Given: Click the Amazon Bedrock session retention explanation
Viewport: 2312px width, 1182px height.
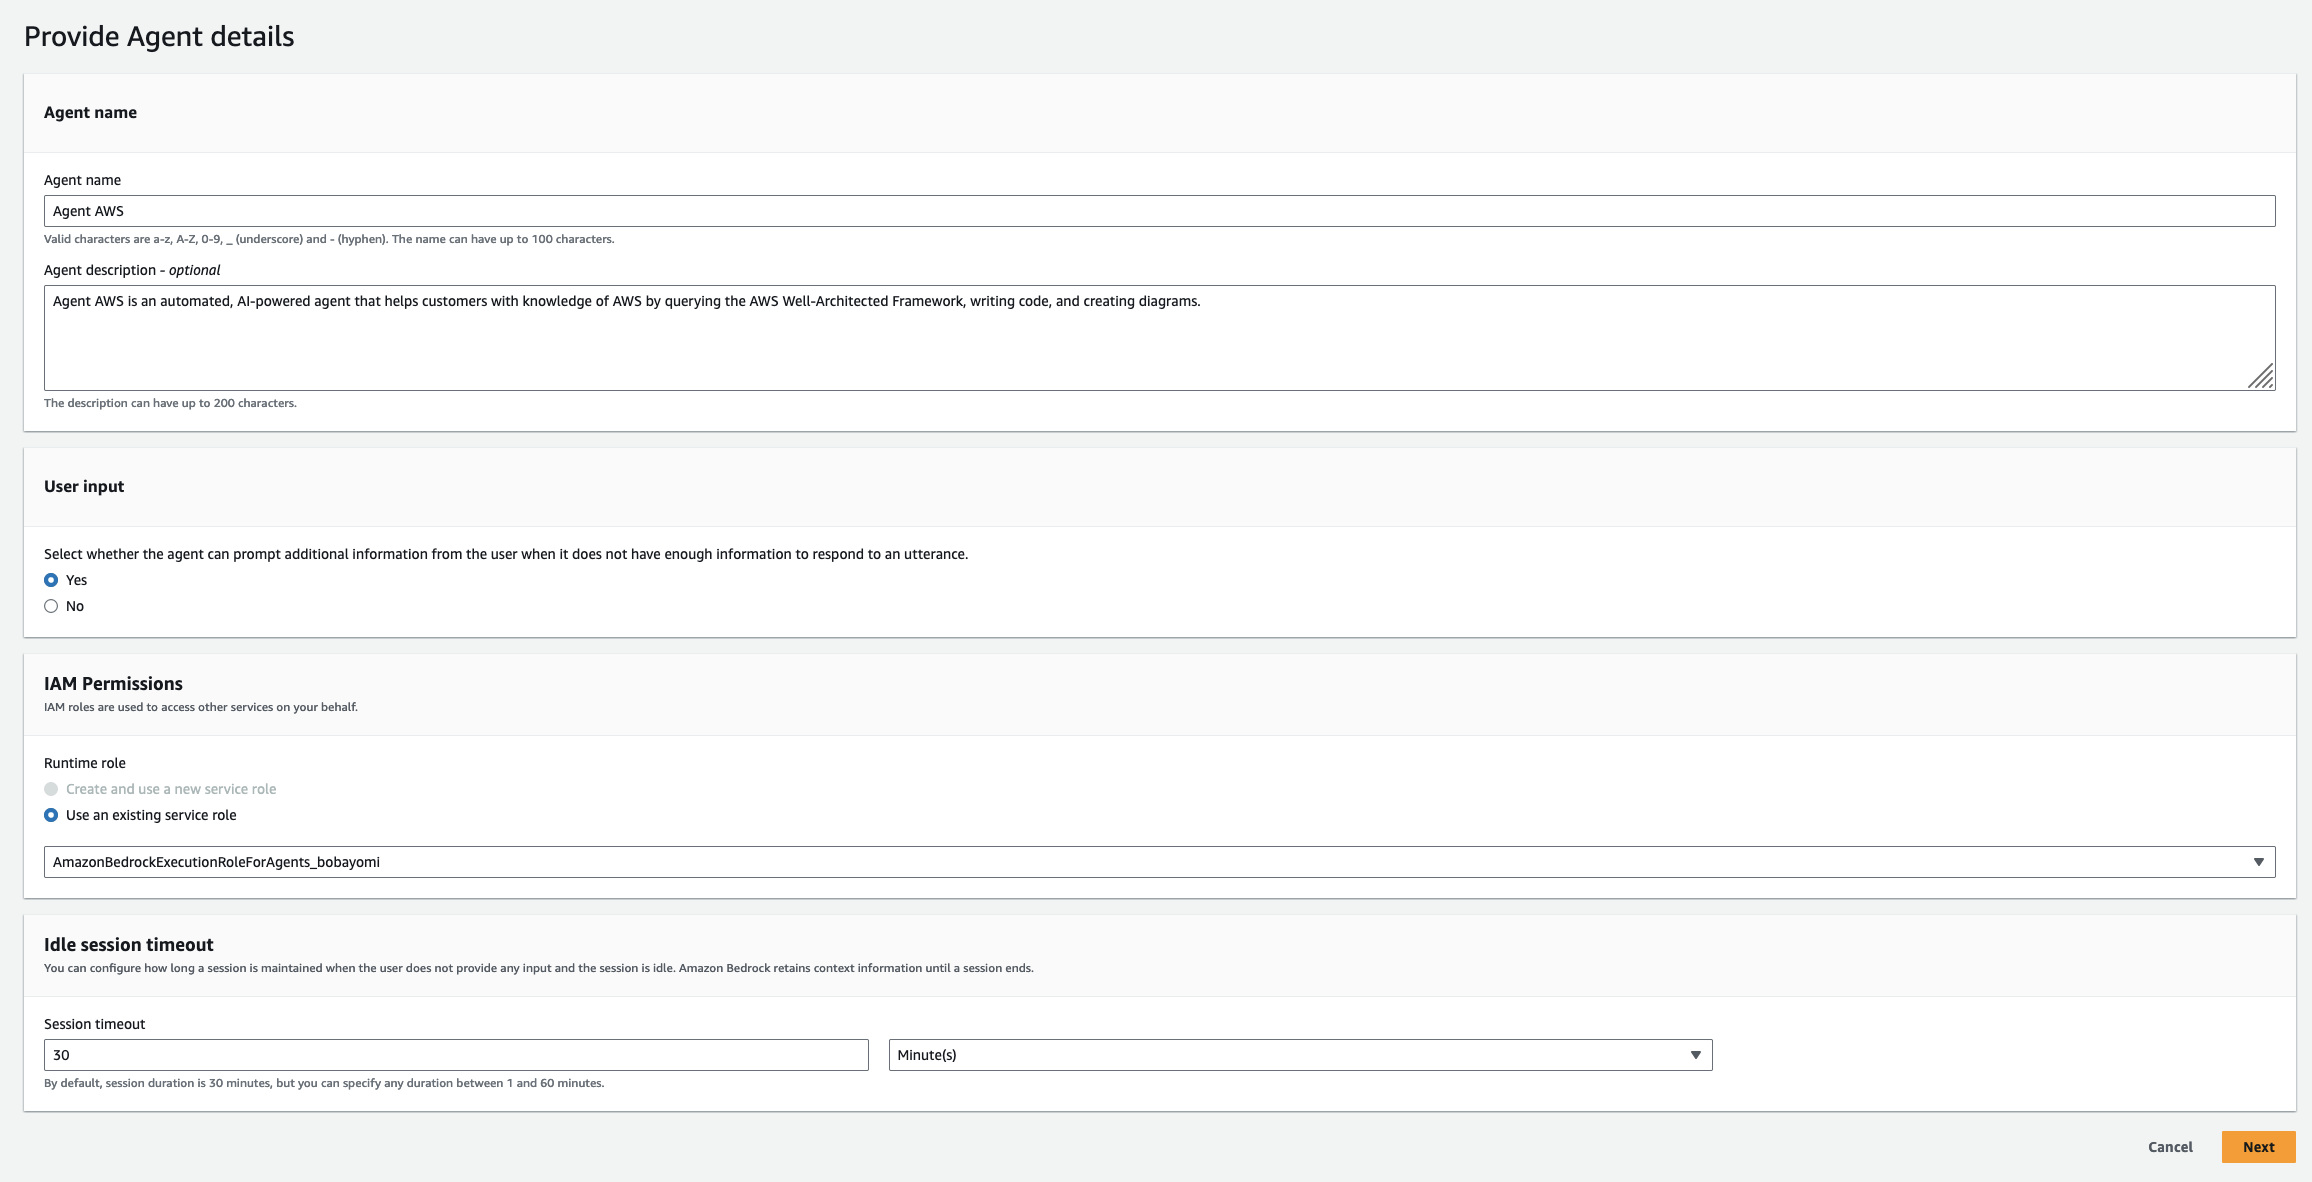Looking at the screenshot, I should pyautogui.click(x=539, y=968).
